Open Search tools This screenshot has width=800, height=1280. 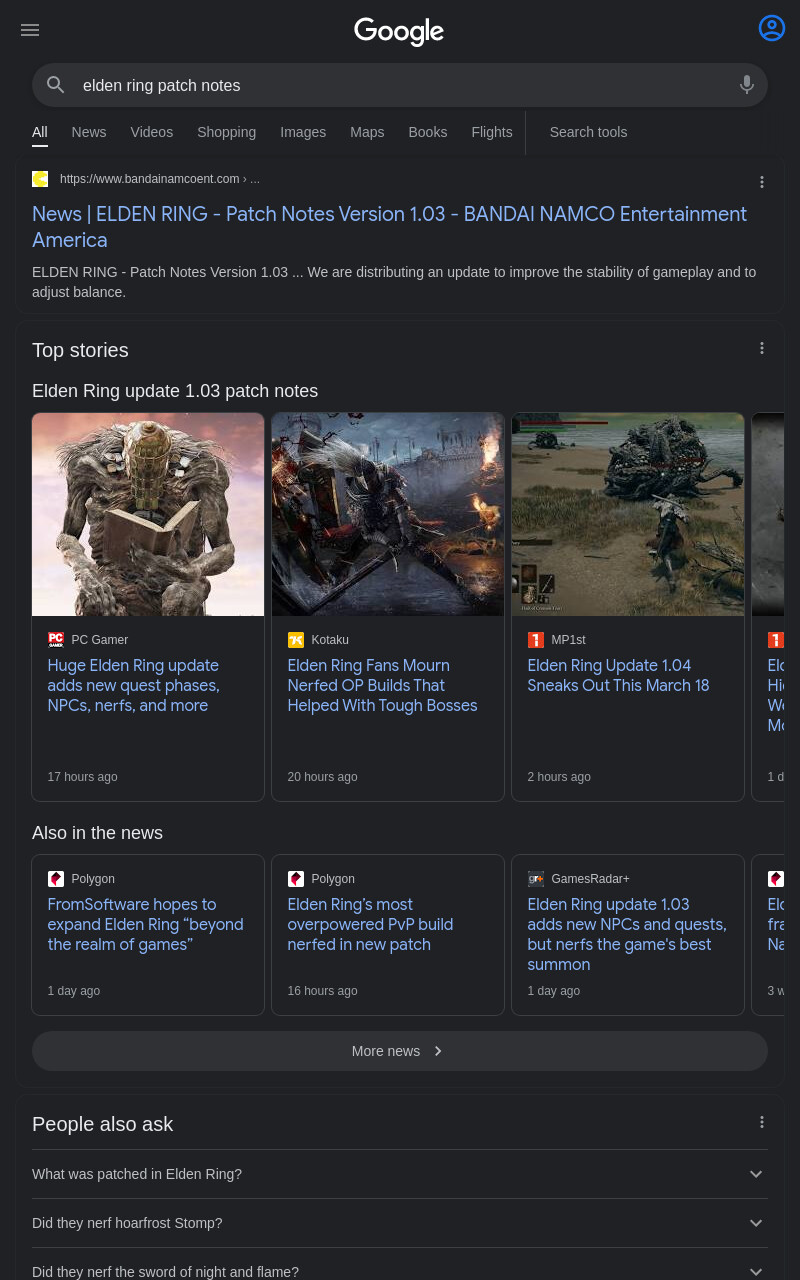(x=588, y=132)
